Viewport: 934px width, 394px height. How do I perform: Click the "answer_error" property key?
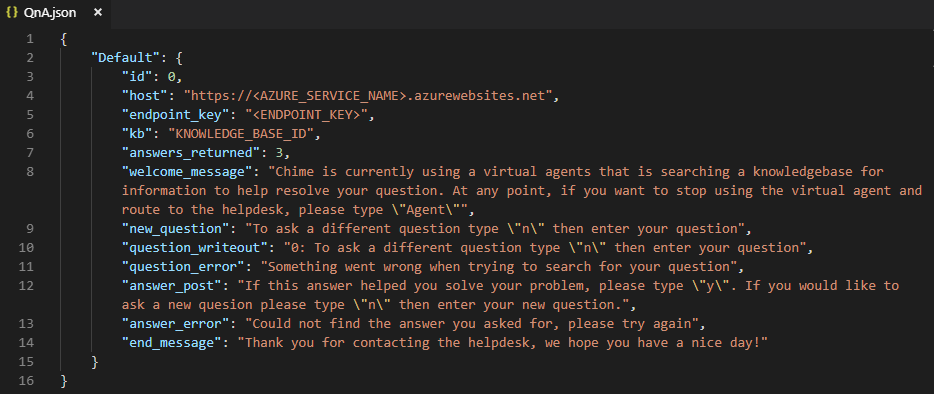tap(172, 324)
